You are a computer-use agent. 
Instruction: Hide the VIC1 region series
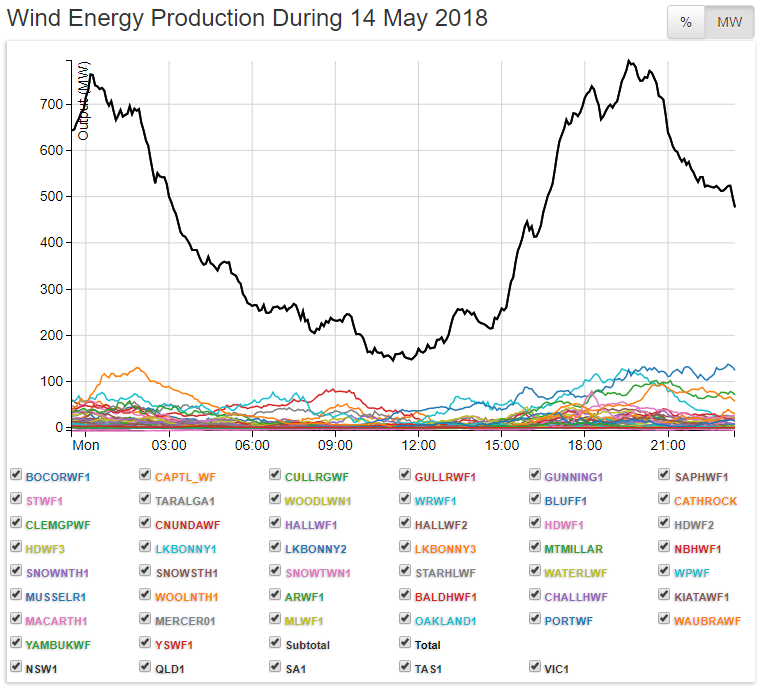[536, 668]
